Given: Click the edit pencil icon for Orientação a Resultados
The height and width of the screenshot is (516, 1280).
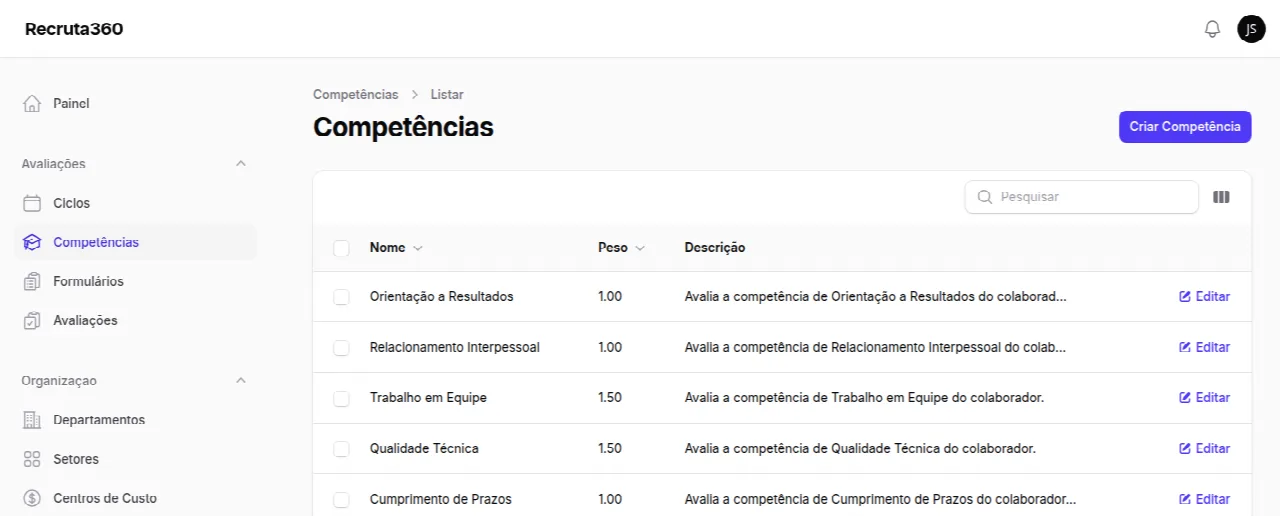Looking at the screenshot, I should point(1185,296).
